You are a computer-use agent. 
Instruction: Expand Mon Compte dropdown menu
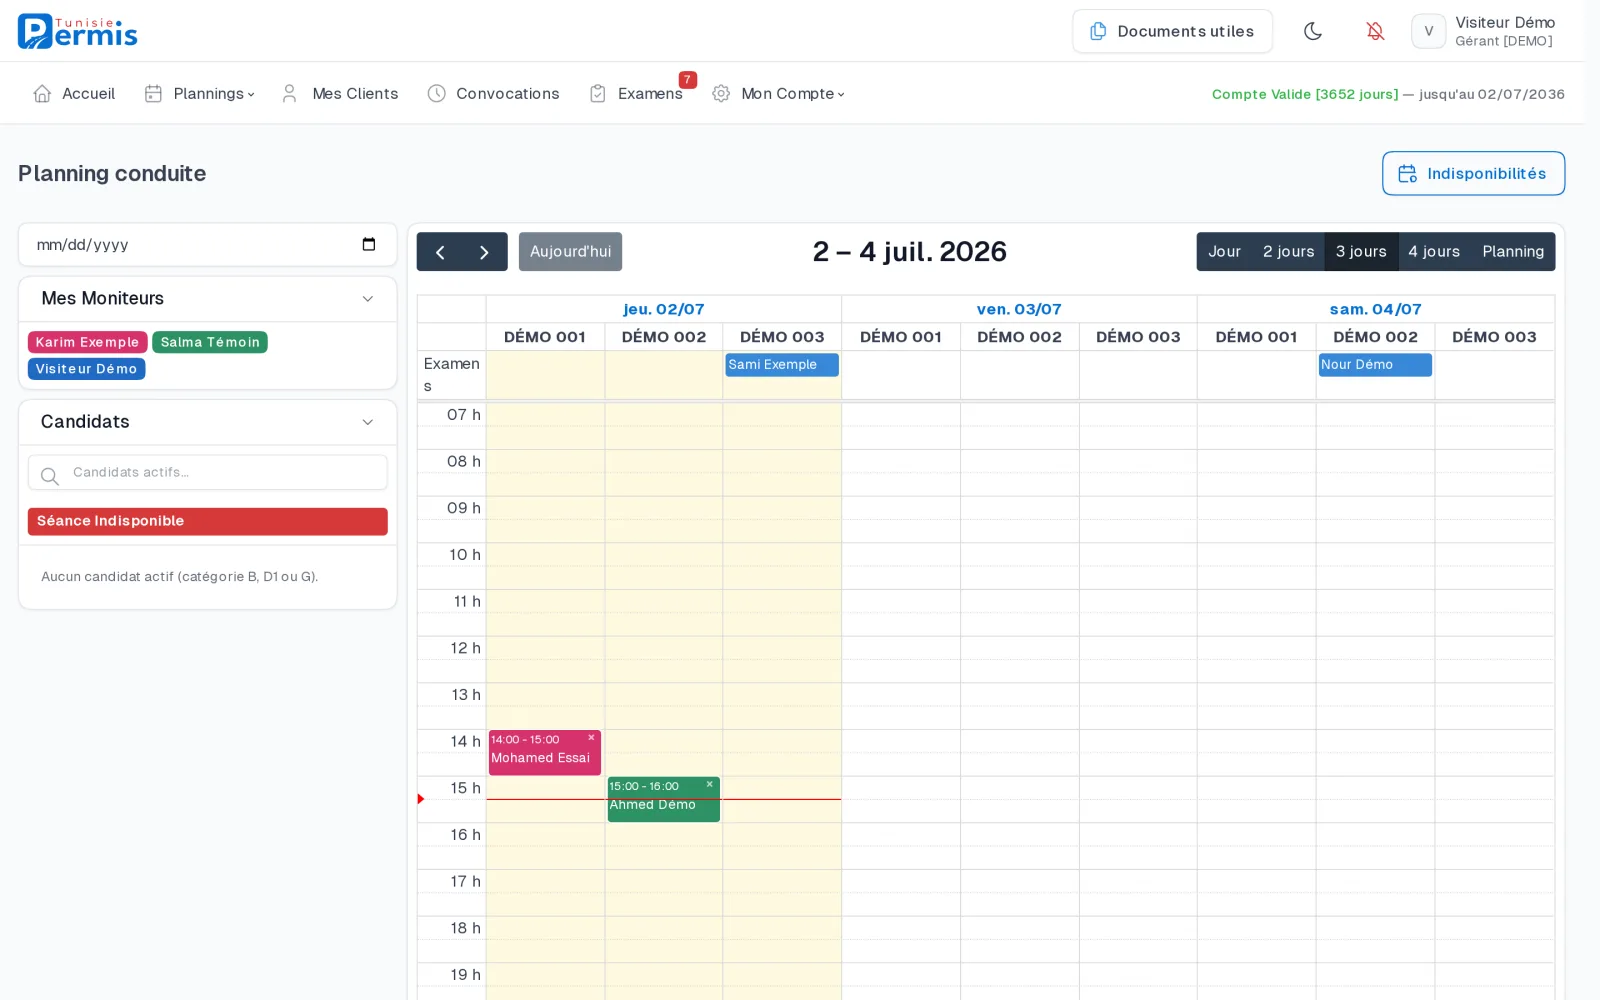pyautogui.click(x=779, y=93)
